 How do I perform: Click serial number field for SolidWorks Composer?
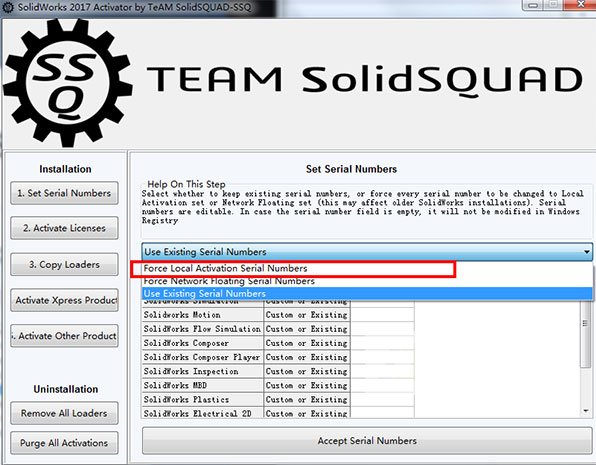point(382,343)
